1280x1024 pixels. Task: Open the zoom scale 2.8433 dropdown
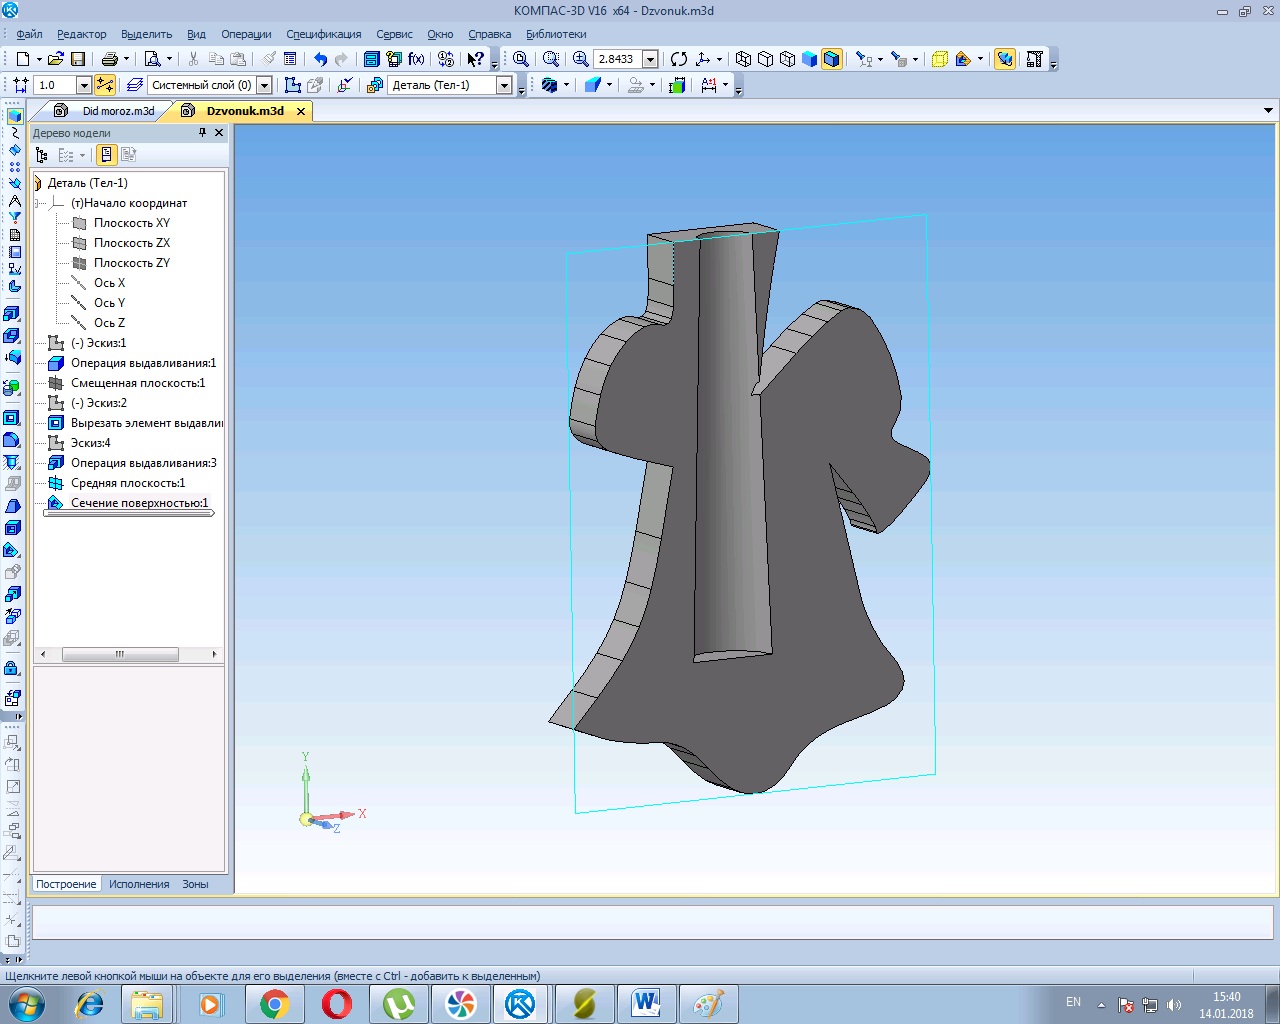650,59
